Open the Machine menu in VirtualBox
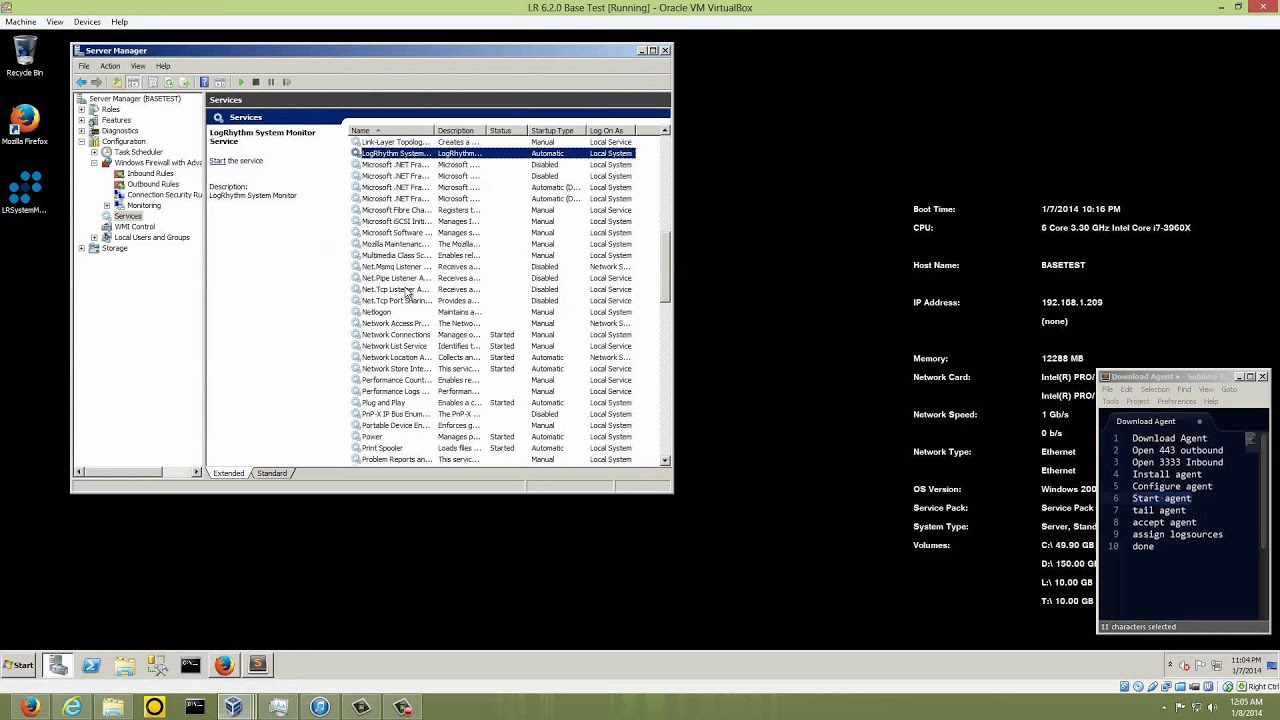This screenshot has width=1280, height=720. click(21, 22)
